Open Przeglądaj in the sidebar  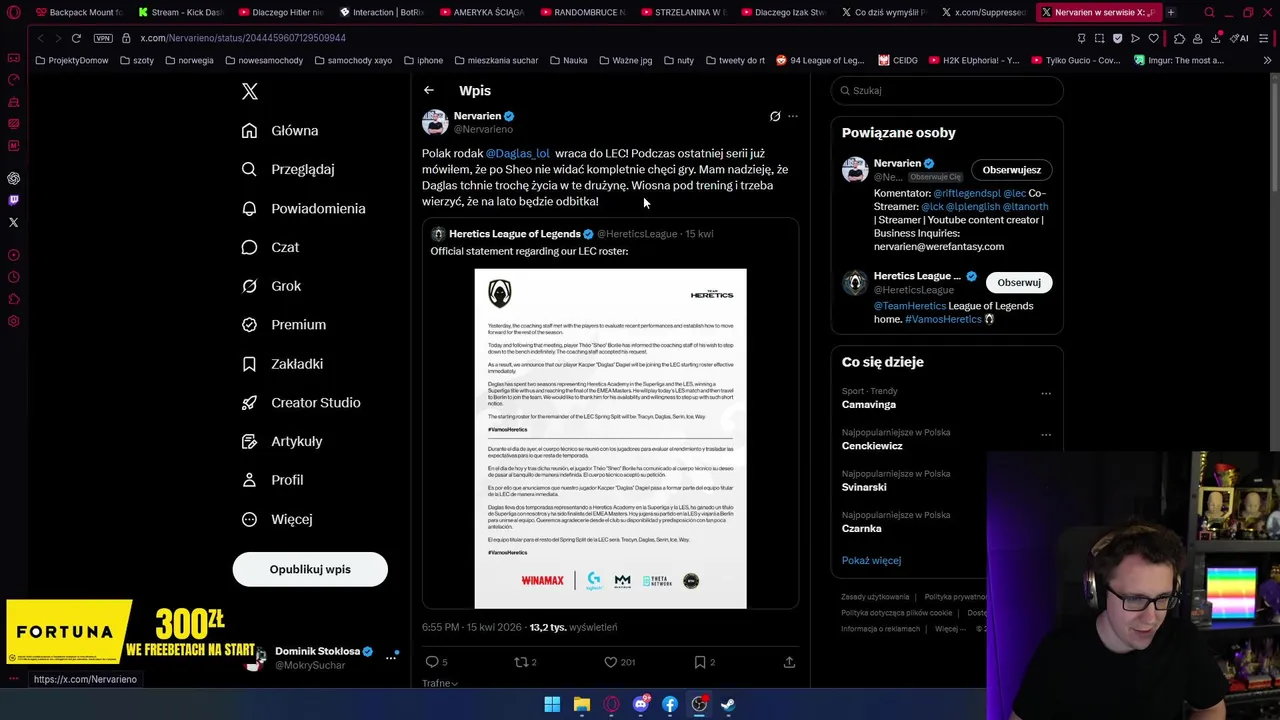coord(289,170)
